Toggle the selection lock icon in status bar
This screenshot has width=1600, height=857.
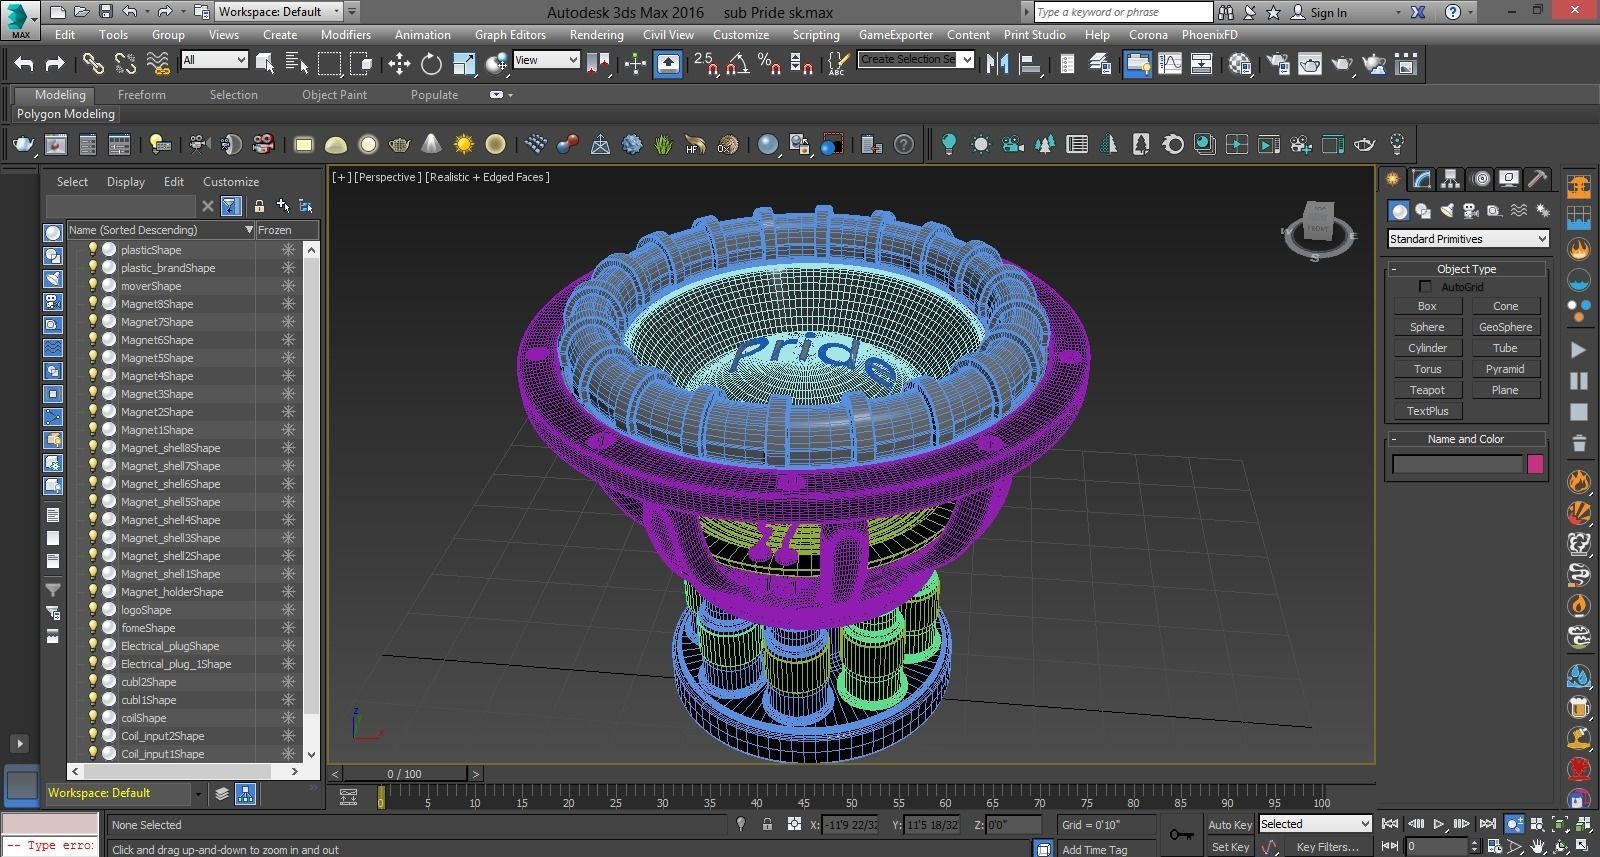[x=767, y=825]
